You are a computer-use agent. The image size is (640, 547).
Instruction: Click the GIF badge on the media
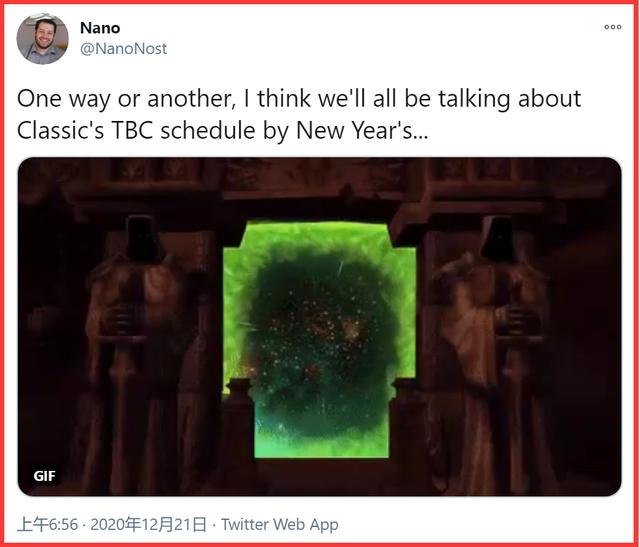click(44, 476)
